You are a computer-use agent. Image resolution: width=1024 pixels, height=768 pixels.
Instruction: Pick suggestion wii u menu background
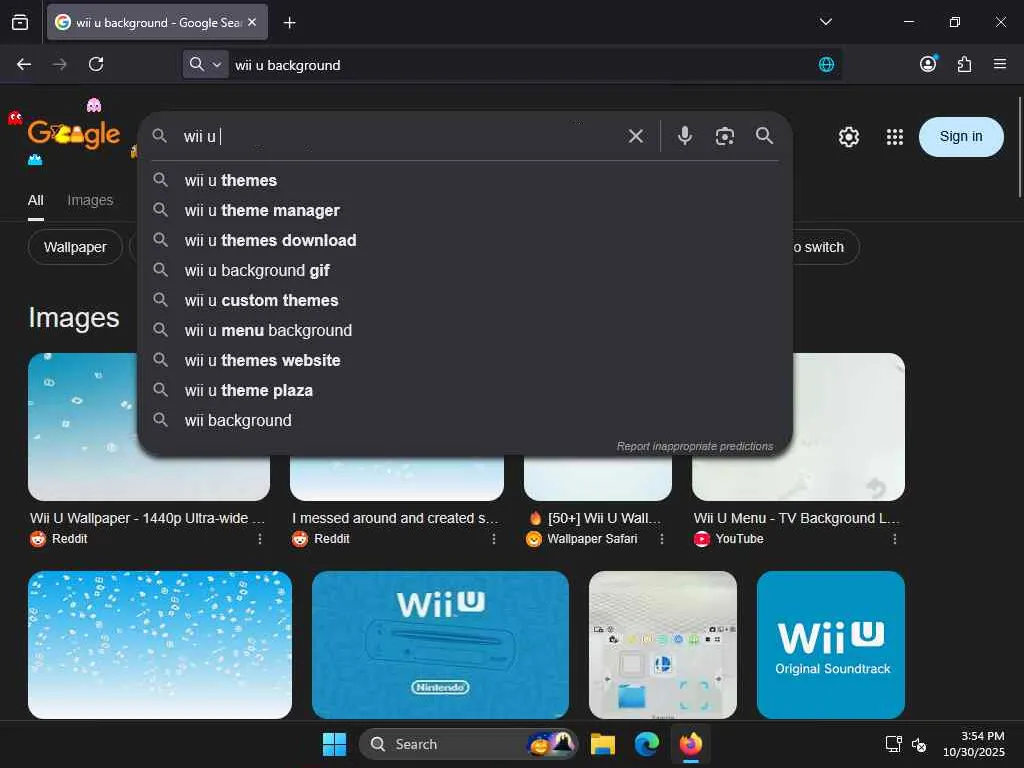point(465,330)
